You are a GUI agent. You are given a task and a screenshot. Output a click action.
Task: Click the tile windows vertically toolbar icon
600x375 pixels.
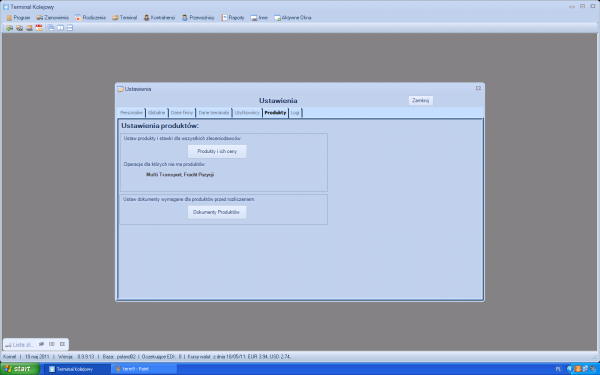coord(60,28)
